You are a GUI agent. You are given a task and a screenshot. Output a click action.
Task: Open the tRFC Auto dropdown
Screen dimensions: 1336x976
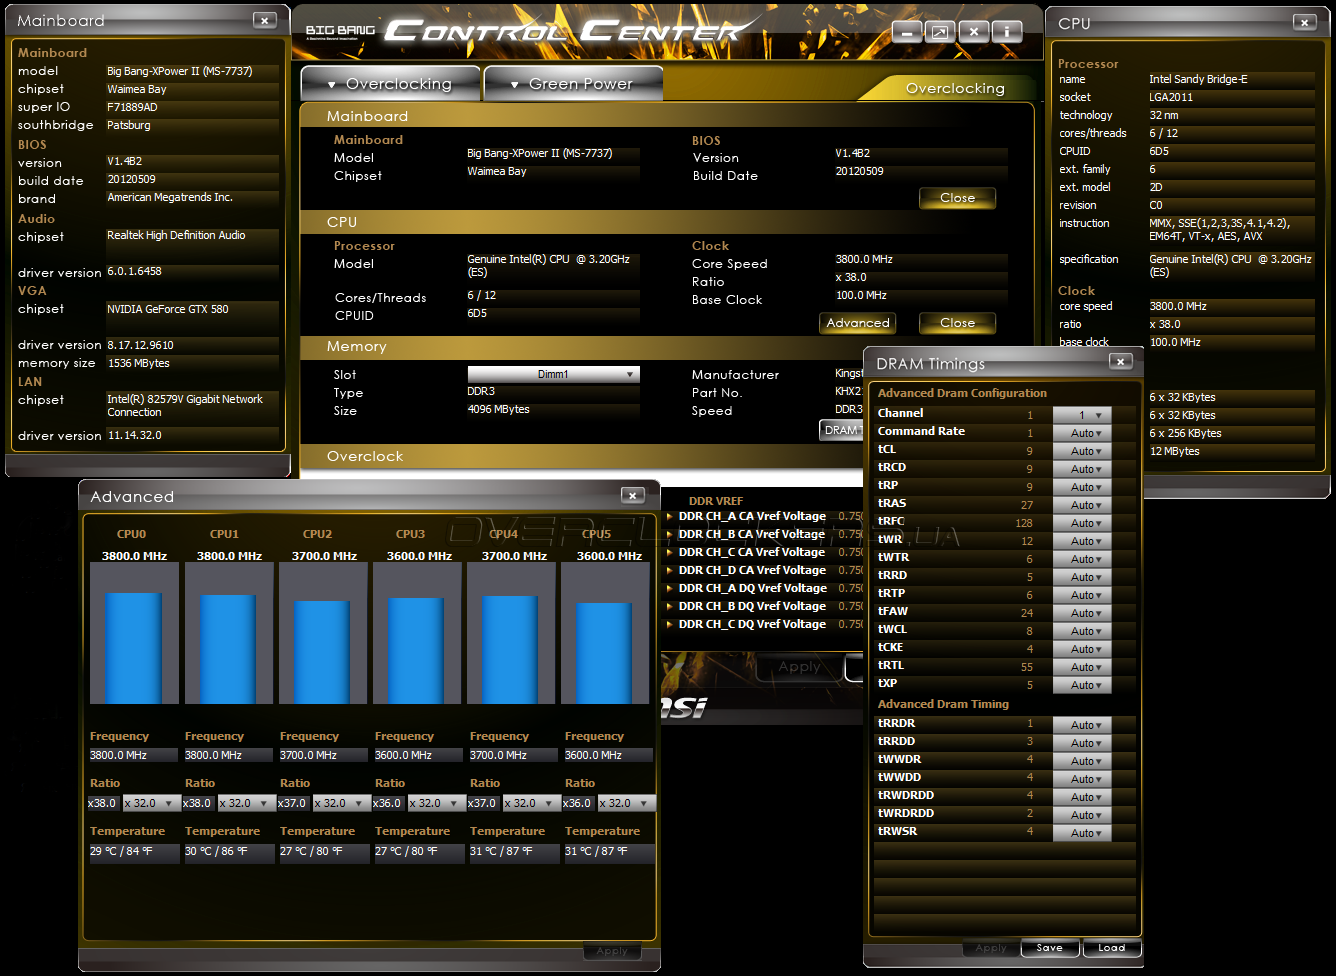[1082, 523]
